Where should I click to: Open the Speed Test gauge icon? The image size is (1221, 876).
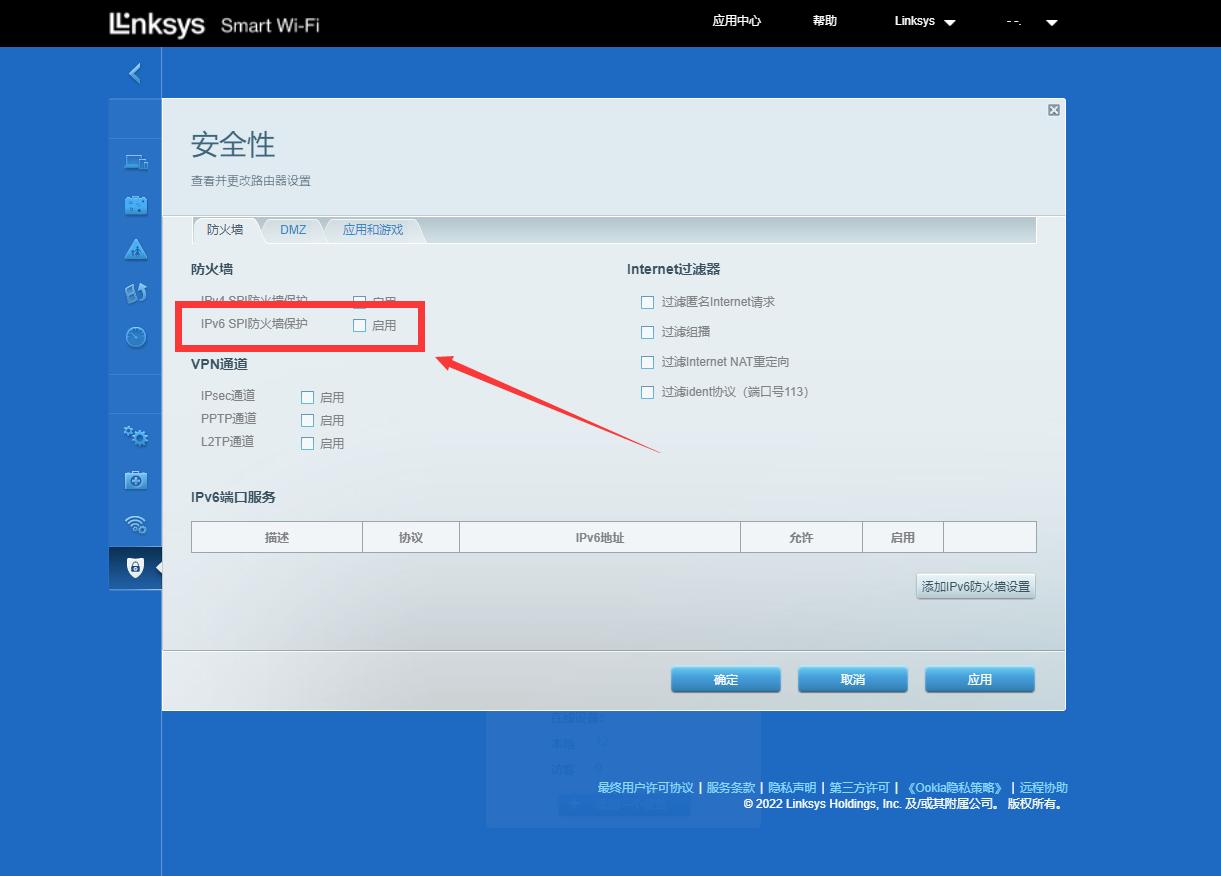tap(135, 337)
